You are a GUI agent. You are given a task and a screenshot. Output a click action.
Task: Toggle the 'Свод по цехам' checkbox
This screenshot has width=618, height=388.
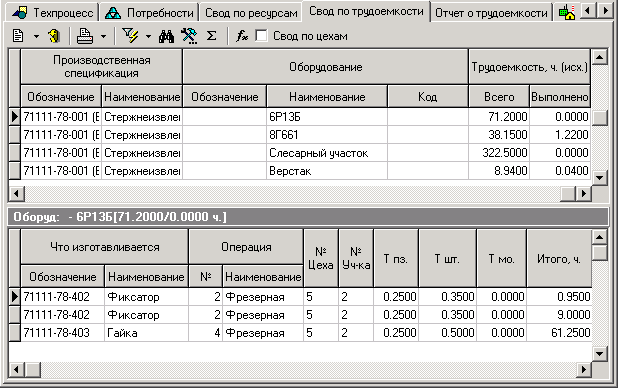coord(261,36)
